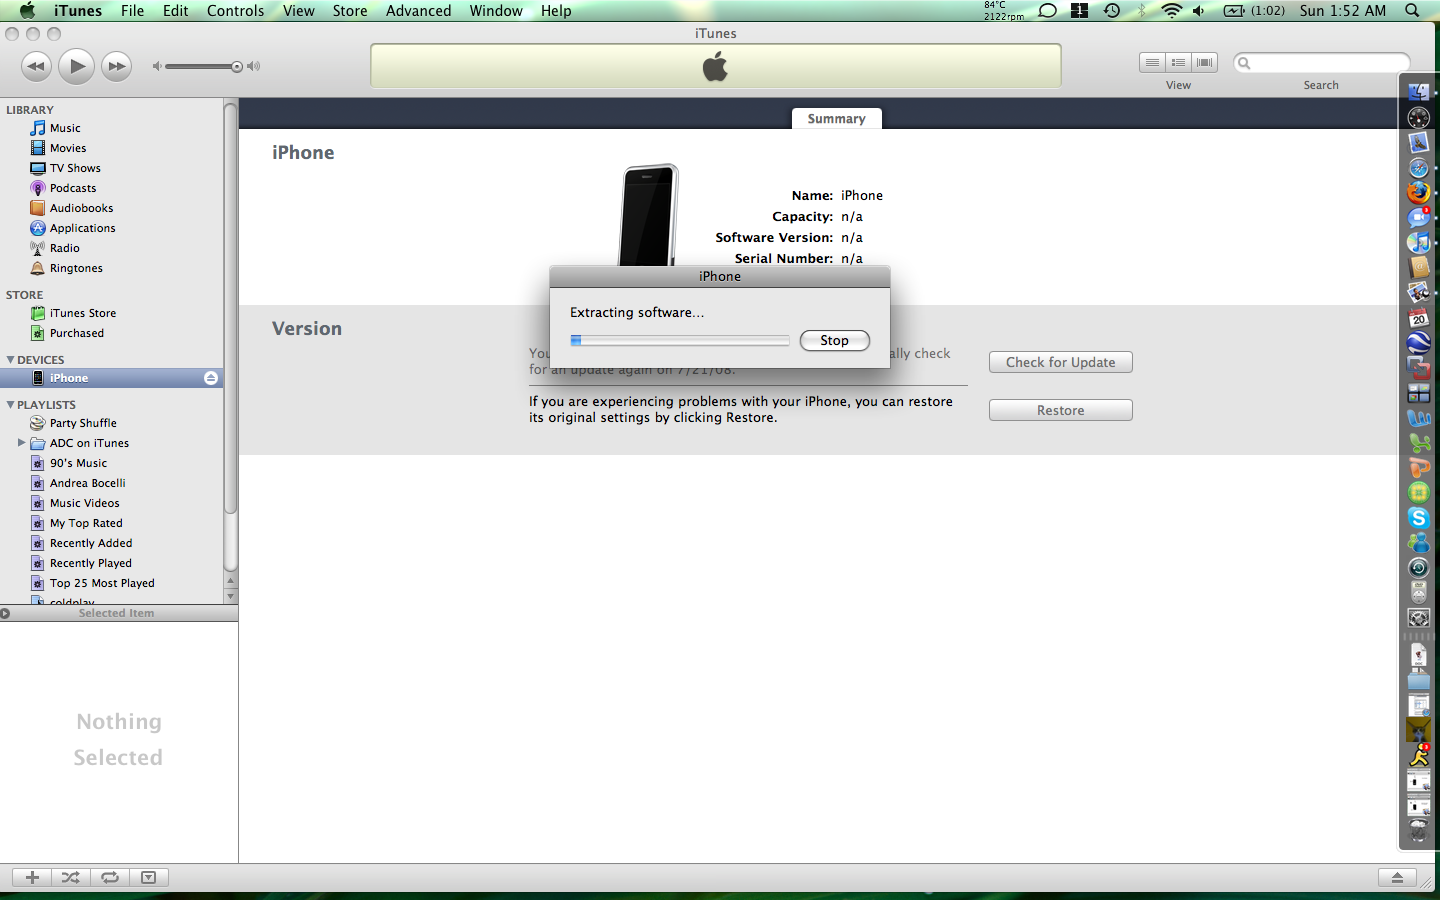Click the volume slider knob

(x=237, y=67)
